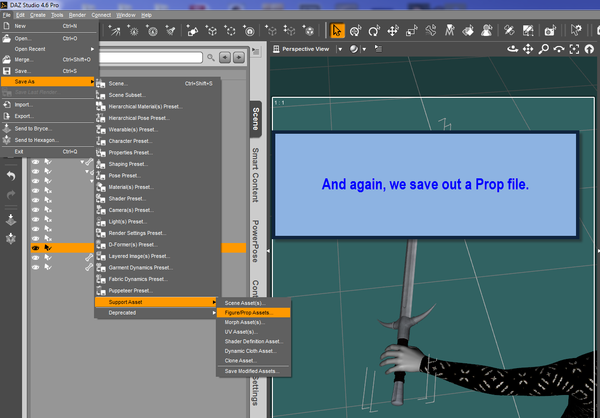Go to next search result arrow
Viewport: 600px width, 418px height.
(239, 57)
